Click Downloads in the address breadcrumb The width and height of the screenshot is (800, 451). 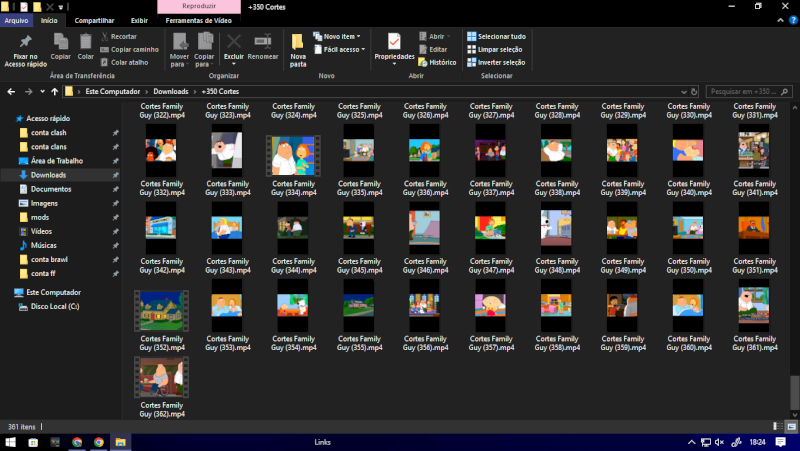(170, 92)
